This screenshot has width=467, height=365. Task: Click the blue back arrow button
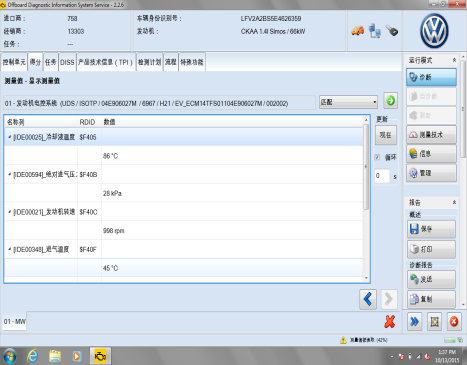368,299
